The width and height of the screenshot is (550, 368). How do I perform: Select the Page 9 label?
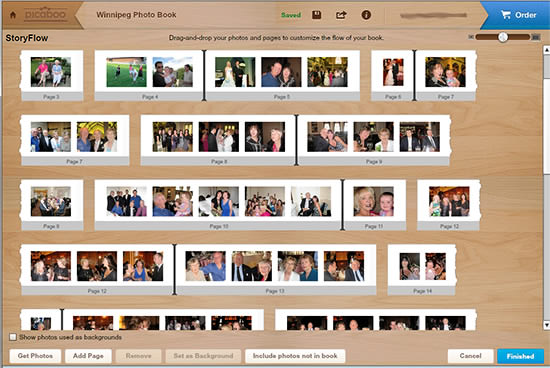click(x=374, y=161)
